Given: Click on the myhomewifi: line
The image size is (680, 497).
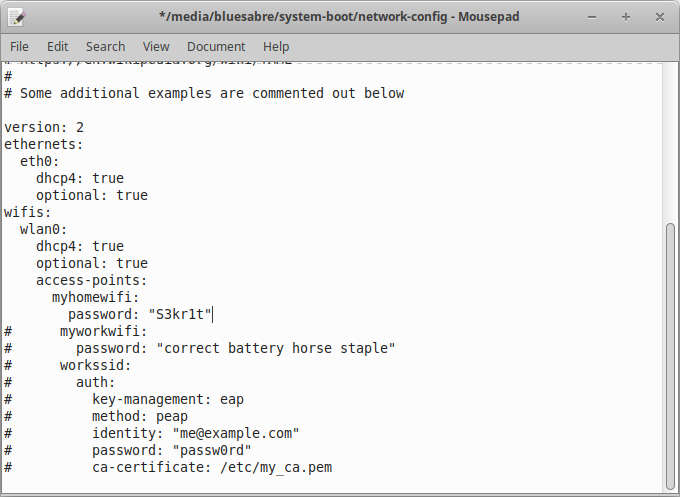Looking at the screenshot, I should 95,298.
